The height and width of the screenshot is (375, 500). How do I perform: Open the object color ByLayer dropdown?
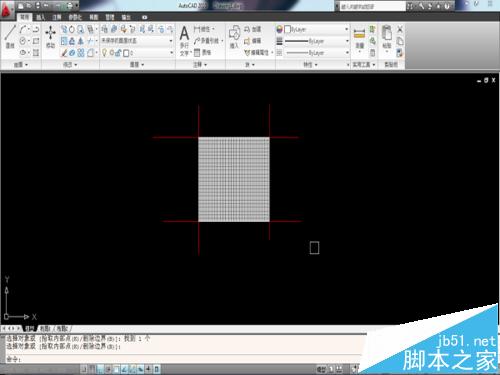tap(316, 29)
